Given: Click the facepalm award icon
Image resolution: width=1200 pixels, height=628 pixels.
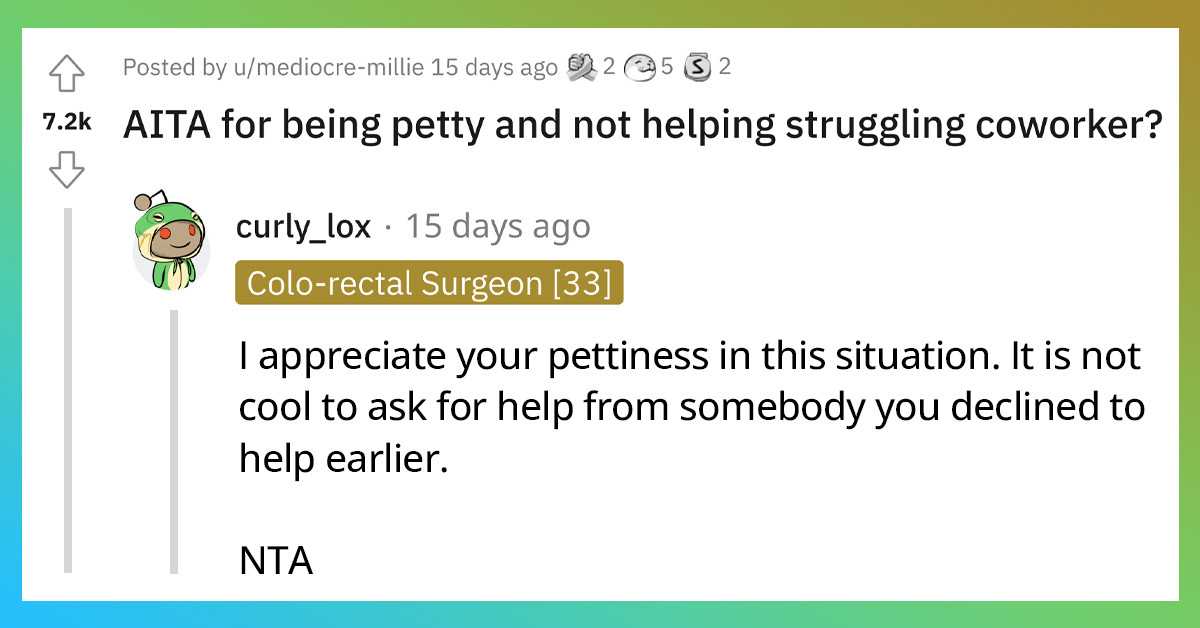Looking at the screenshot, I should click(x=640, y=67).
